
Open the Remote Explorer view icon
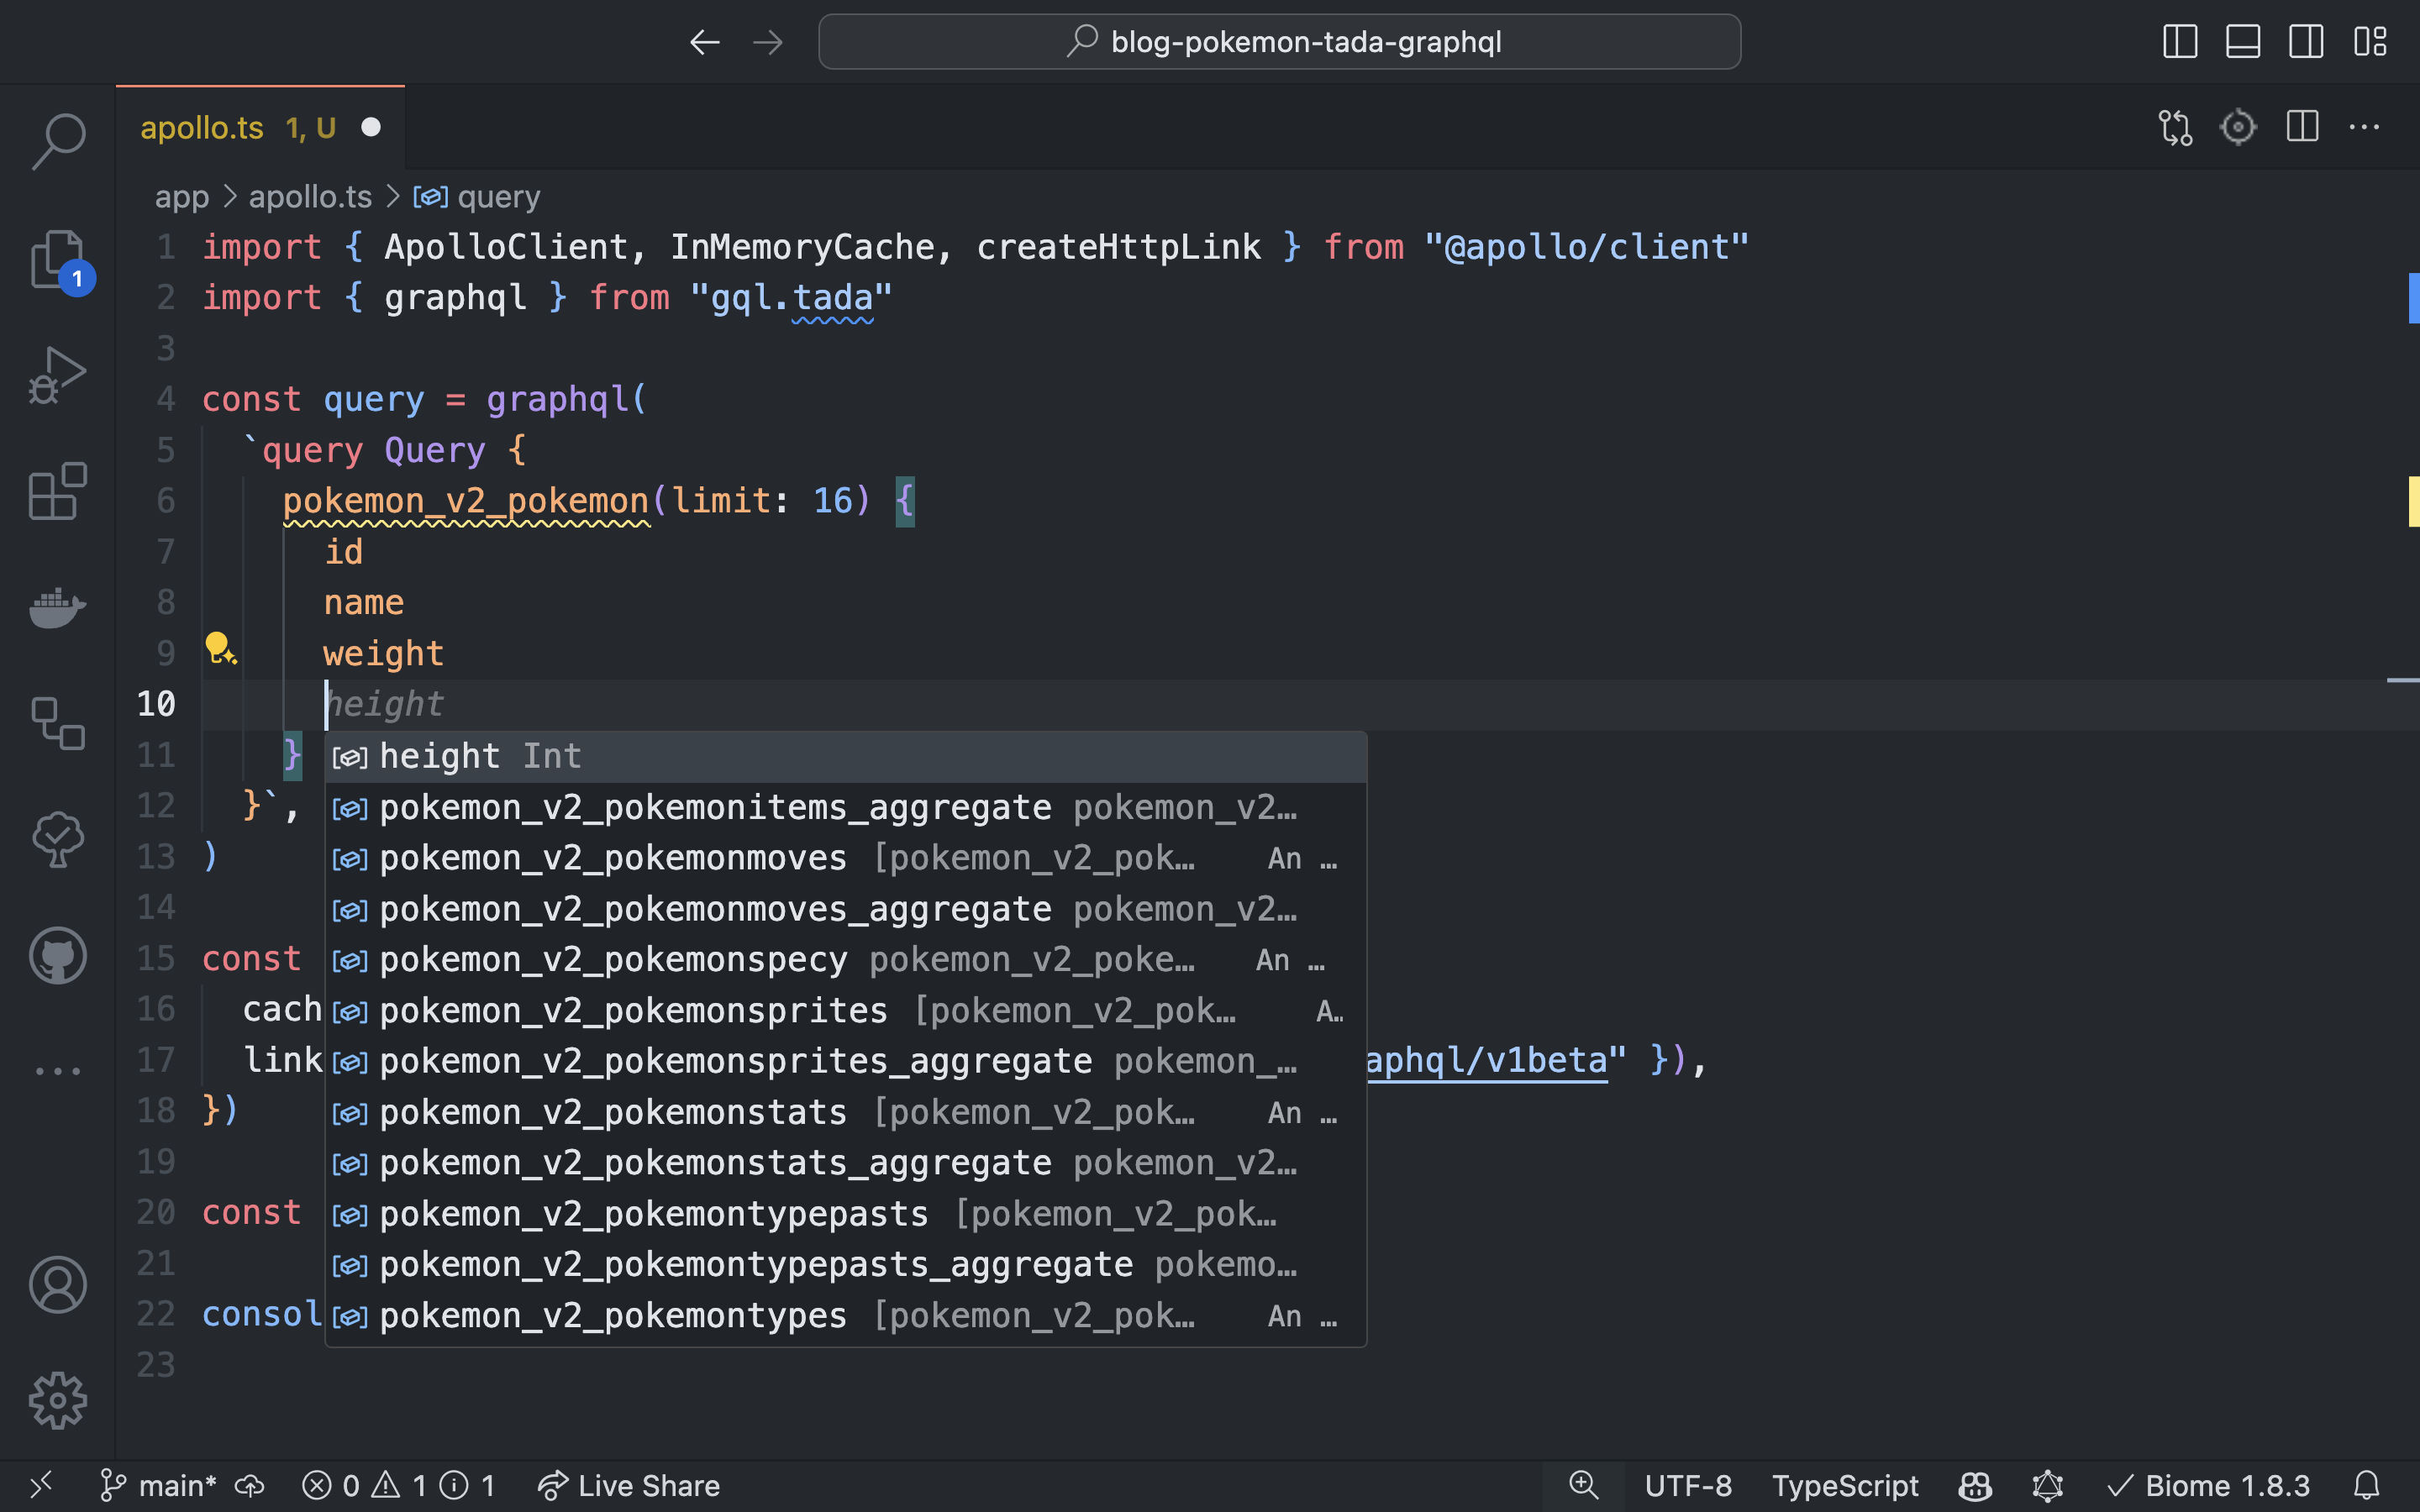58,723
